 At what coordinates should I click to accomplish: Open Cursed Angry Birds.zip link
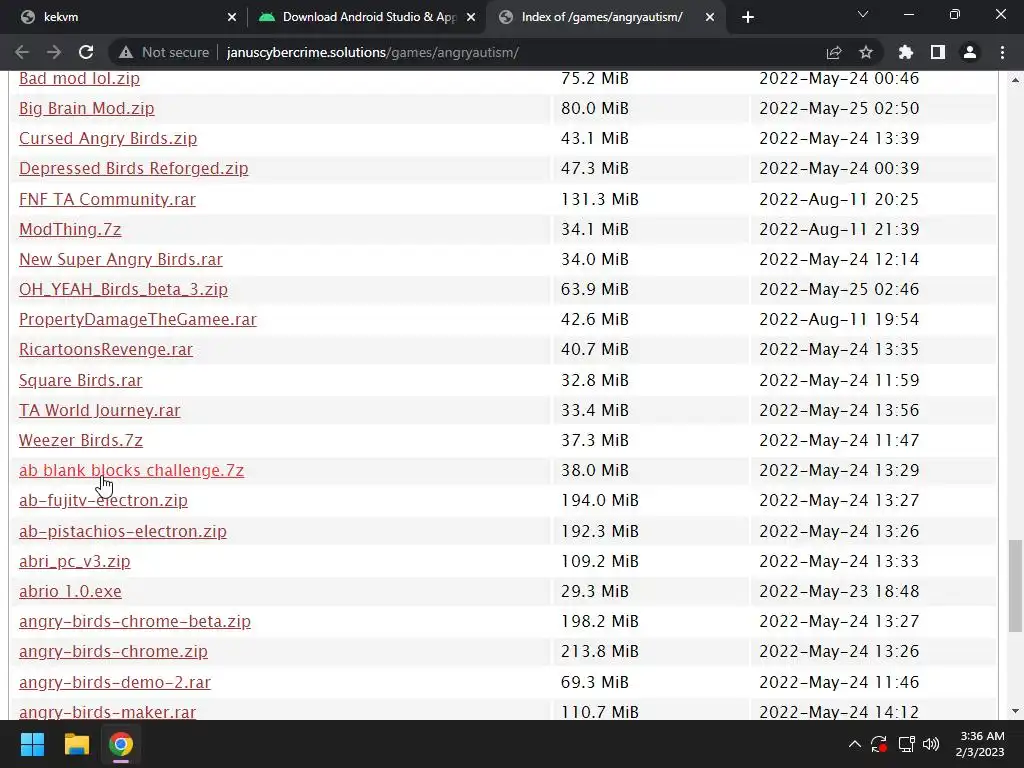coord(108,138)
